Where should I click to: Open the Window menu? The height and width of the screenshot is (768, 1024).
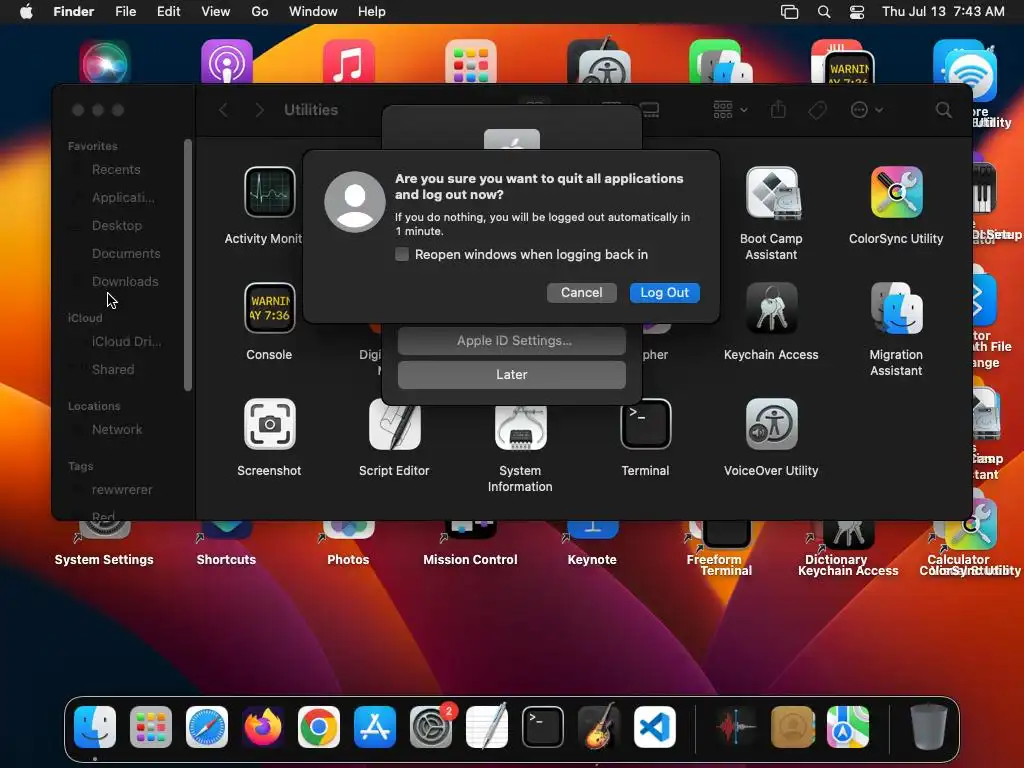tap(313, 12)
